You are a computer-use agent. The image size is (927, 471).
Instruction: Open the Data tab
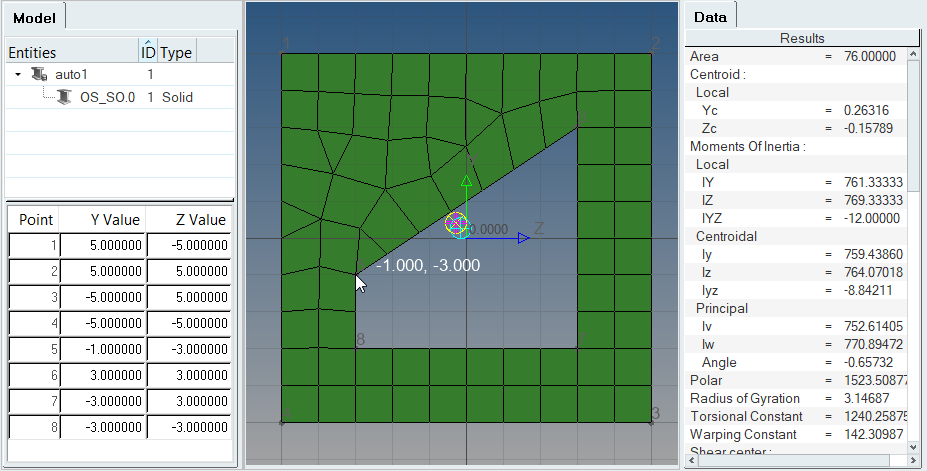point(710,17)
